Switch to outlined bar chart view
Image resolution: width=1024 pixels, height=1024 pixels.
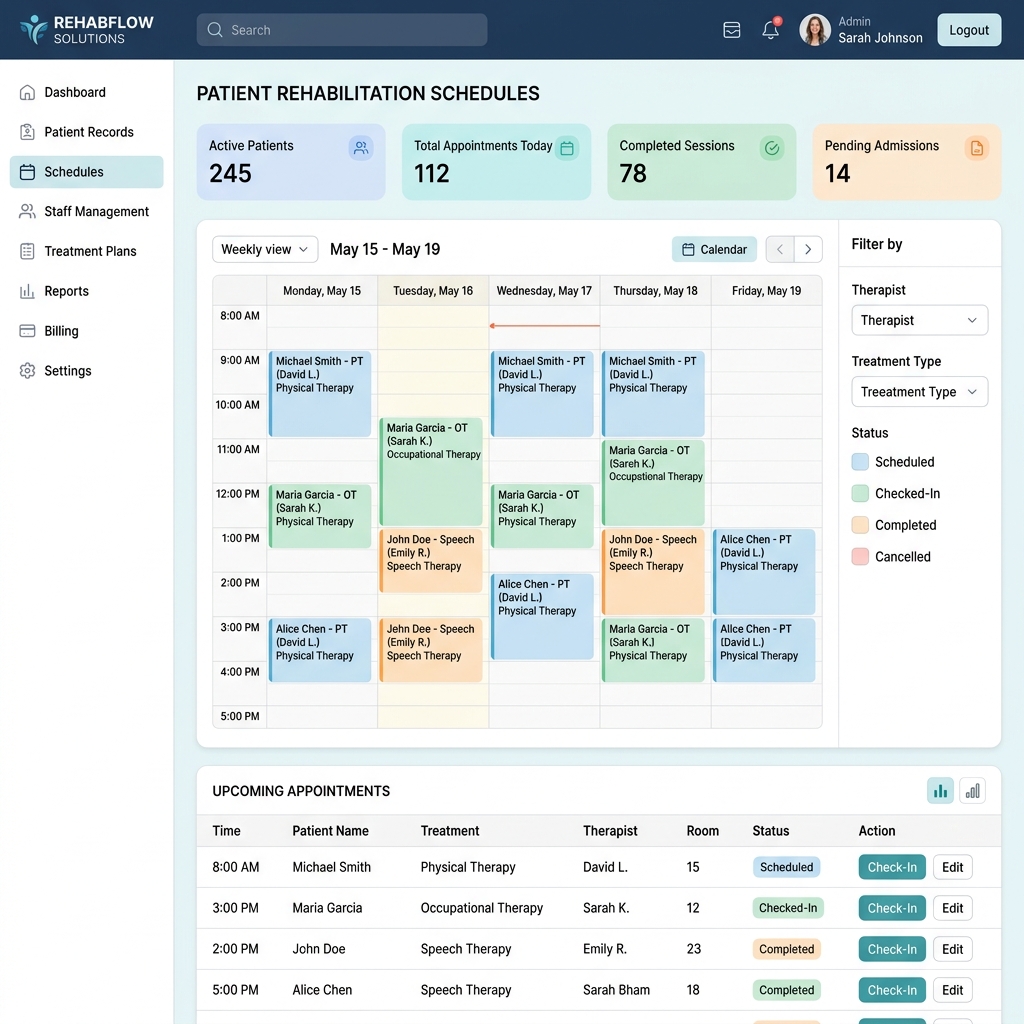(x=972, y=791)
